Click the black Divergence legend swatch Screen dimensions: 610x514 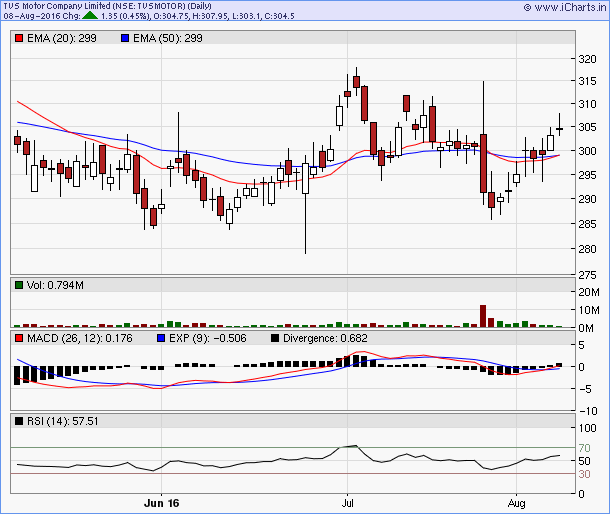coord(275,339)
